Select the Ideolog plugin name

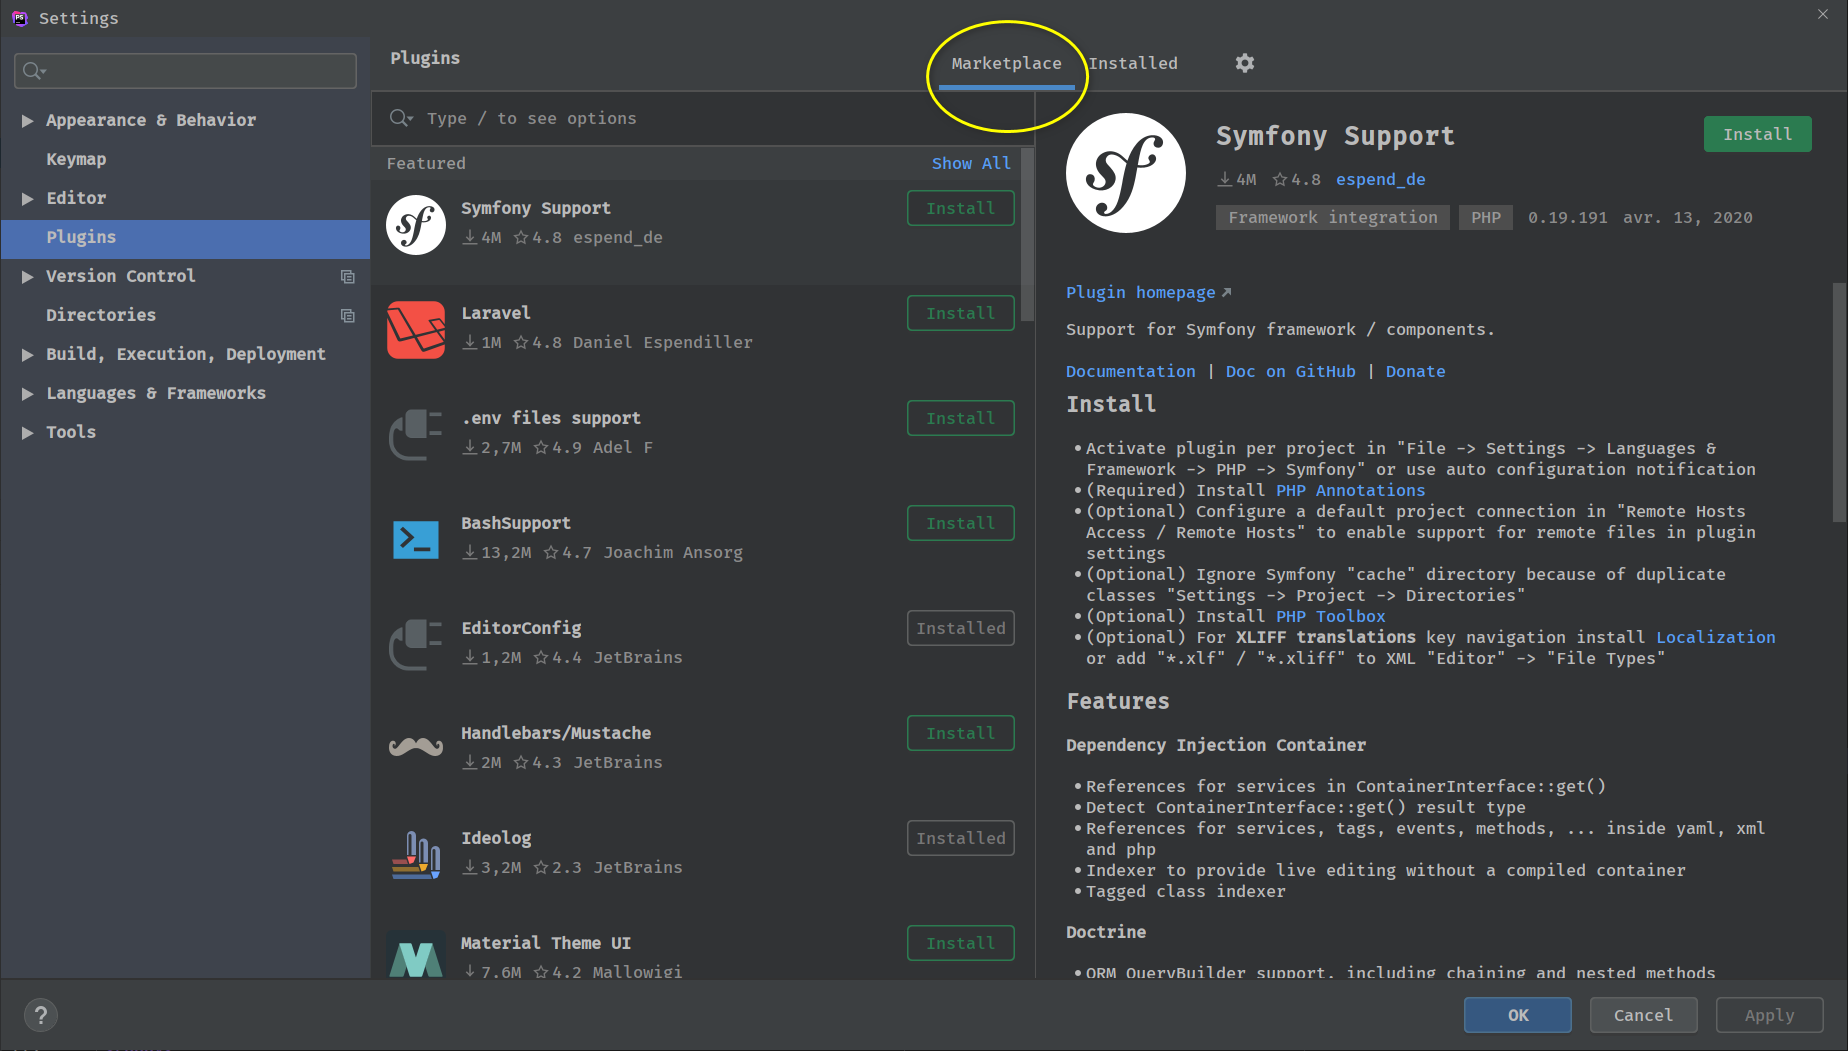point(496,838)
